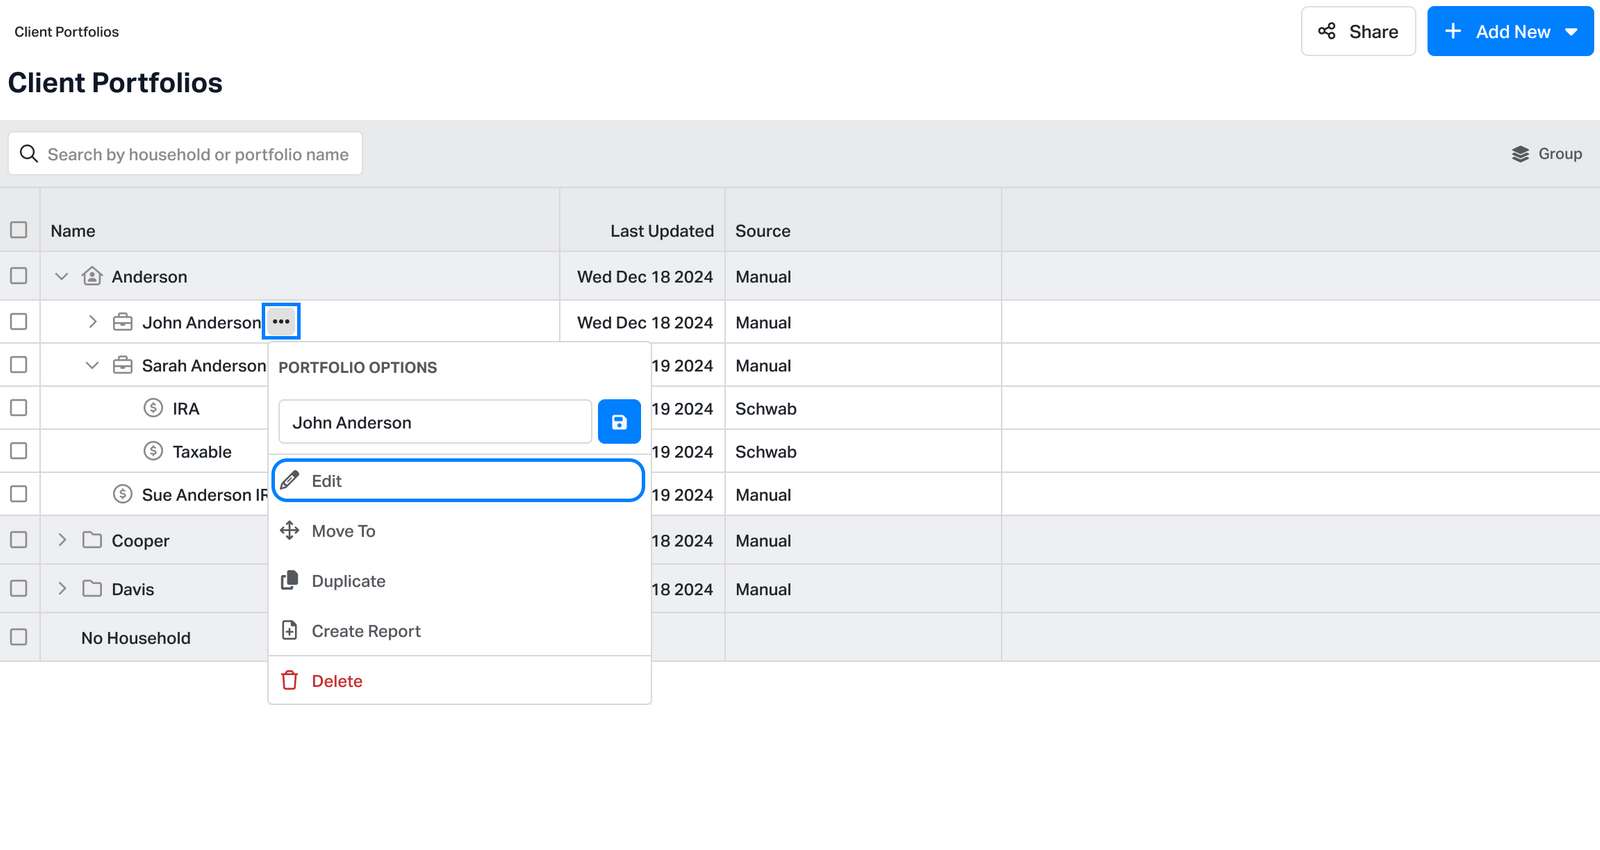Click the Cooper folder icon

coord(92,540)
